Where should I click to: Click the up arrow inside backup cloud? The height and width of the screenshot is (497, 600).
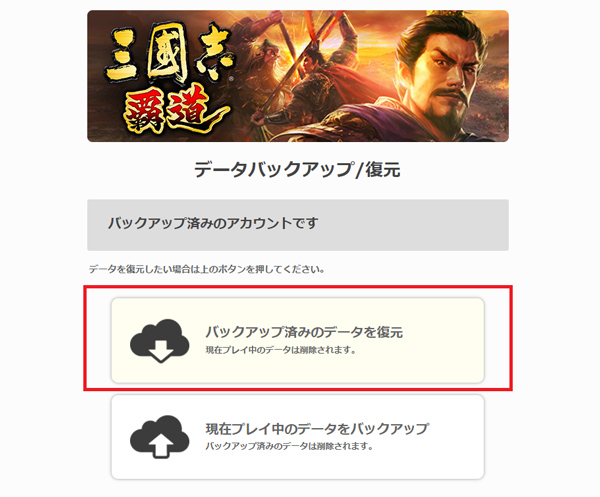[x=161, y=446]
